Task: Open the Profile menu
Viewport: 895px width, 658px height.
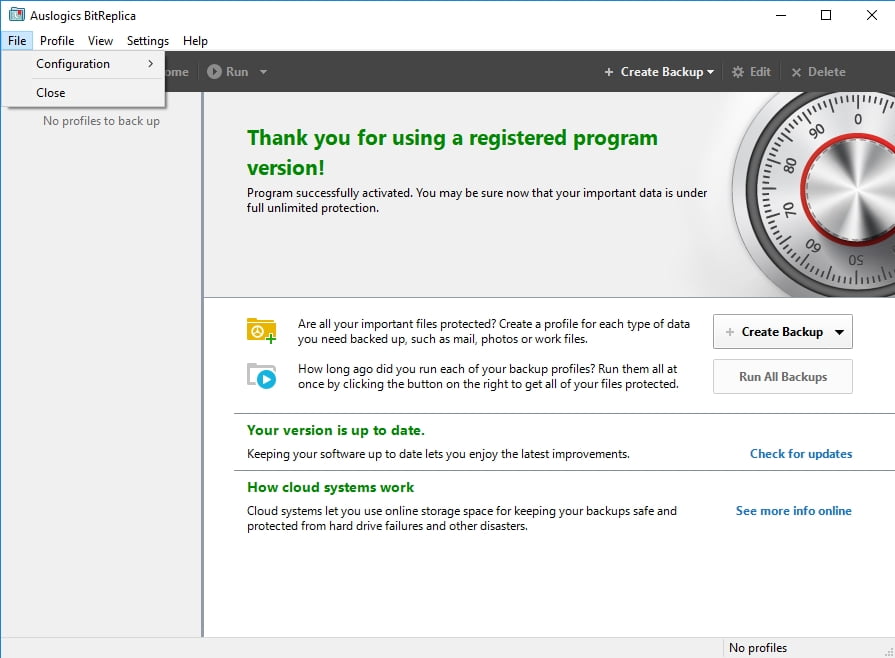Action: tap(57, 41)
